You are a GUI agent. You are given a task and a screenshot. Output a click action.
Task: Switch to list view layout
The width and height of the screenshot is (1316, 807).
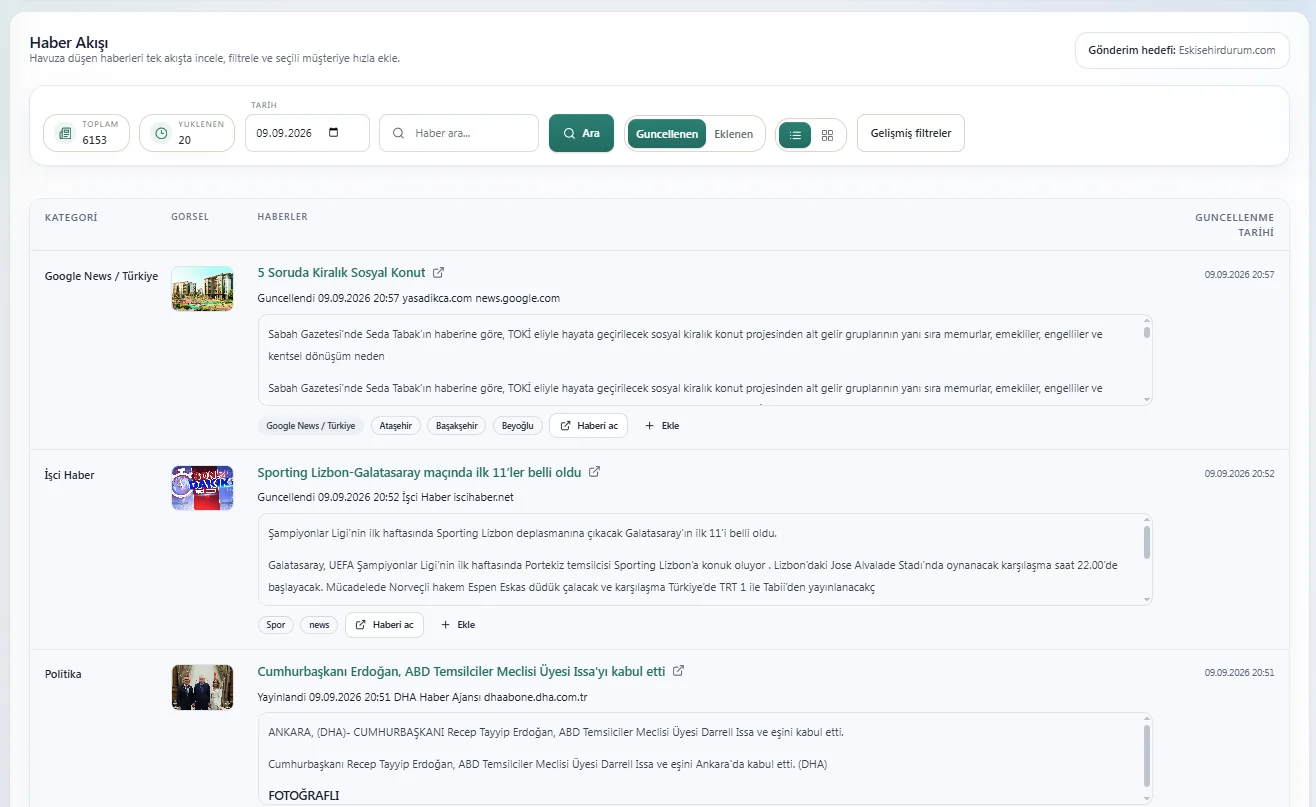(795, 135)
